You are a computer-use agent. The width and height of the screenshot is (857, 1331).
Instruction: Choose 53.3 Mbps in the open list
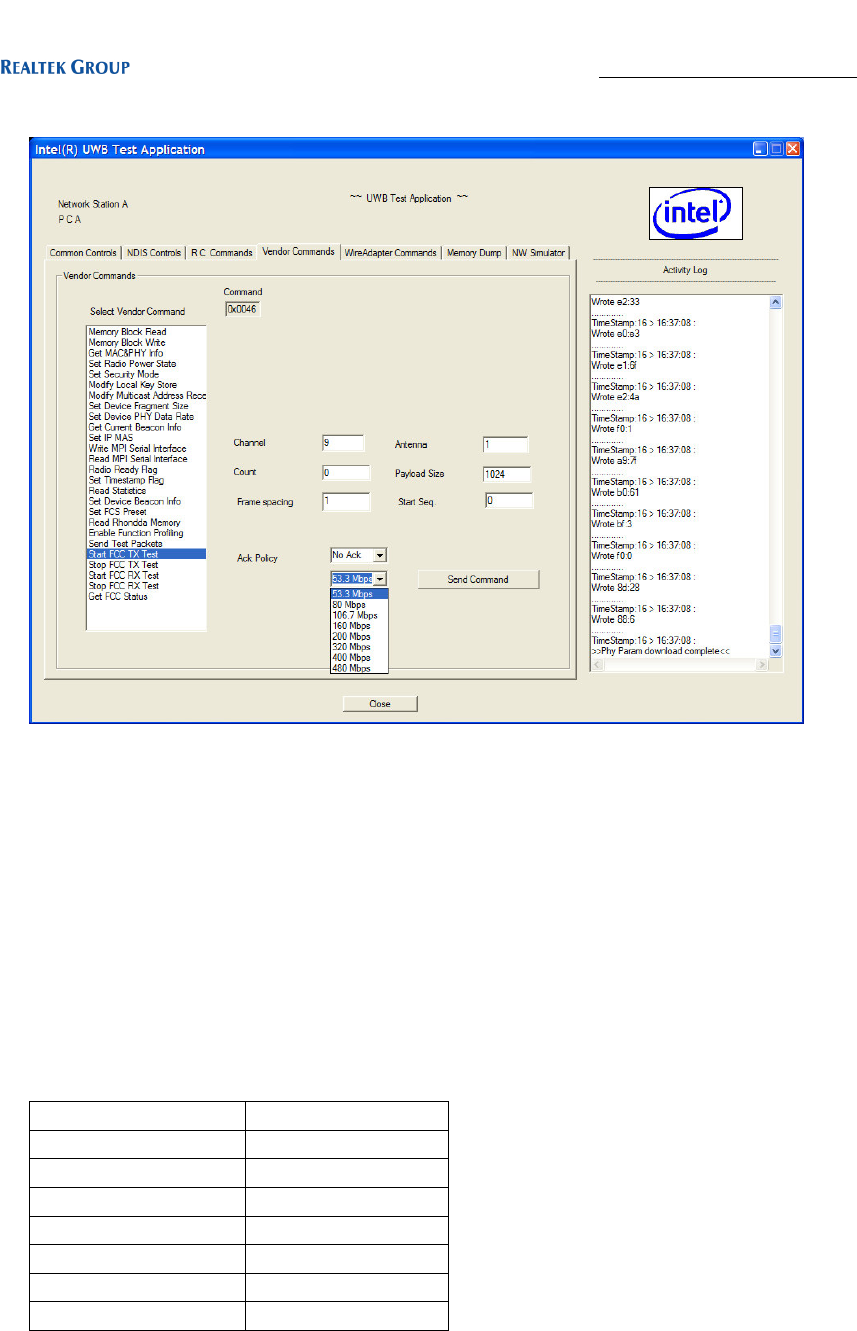coord(359,593)
